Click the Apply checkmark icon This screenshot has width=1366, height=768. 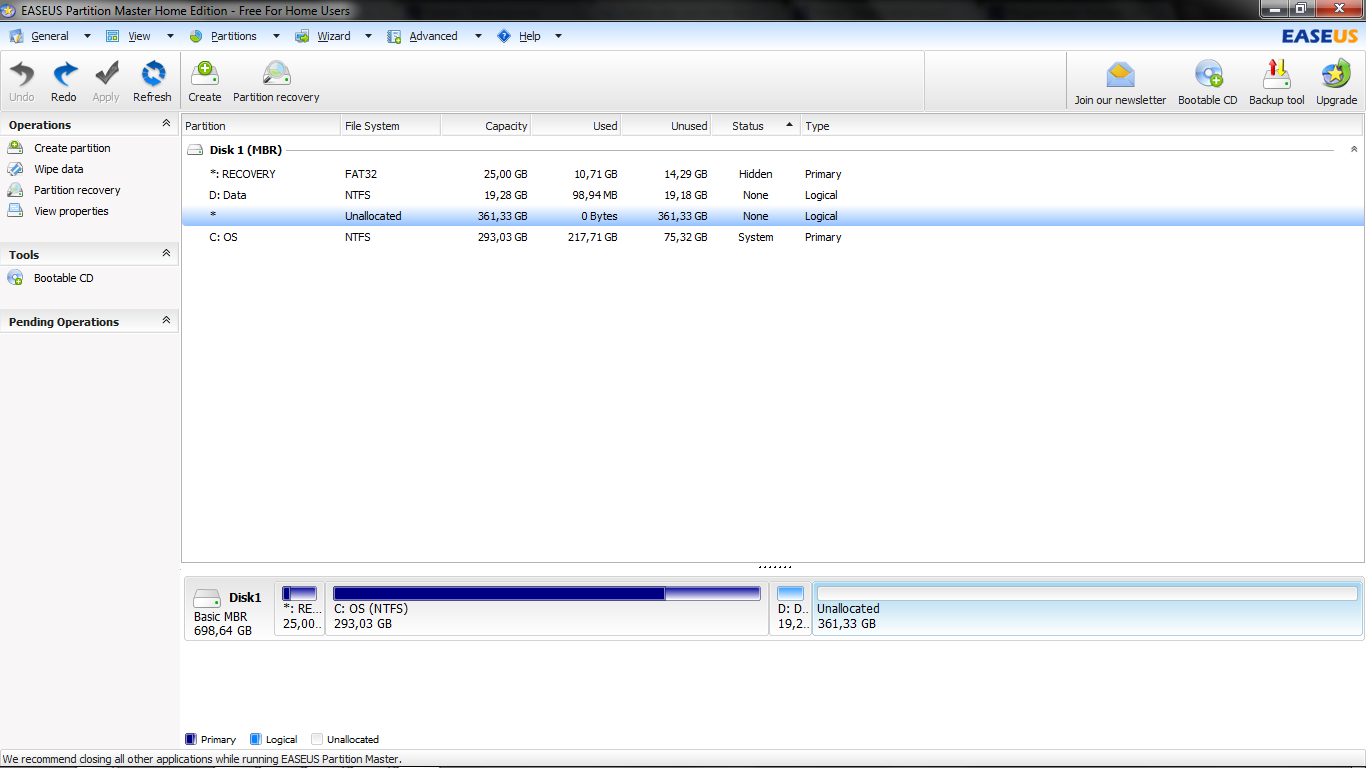[x=106, y=74]
